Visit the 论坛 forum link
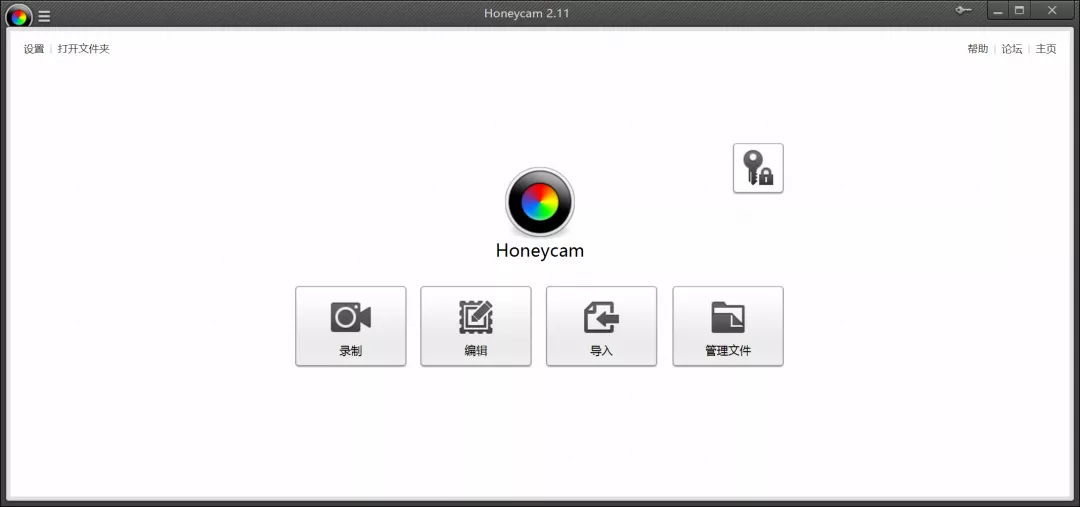 pos(1012,49)
